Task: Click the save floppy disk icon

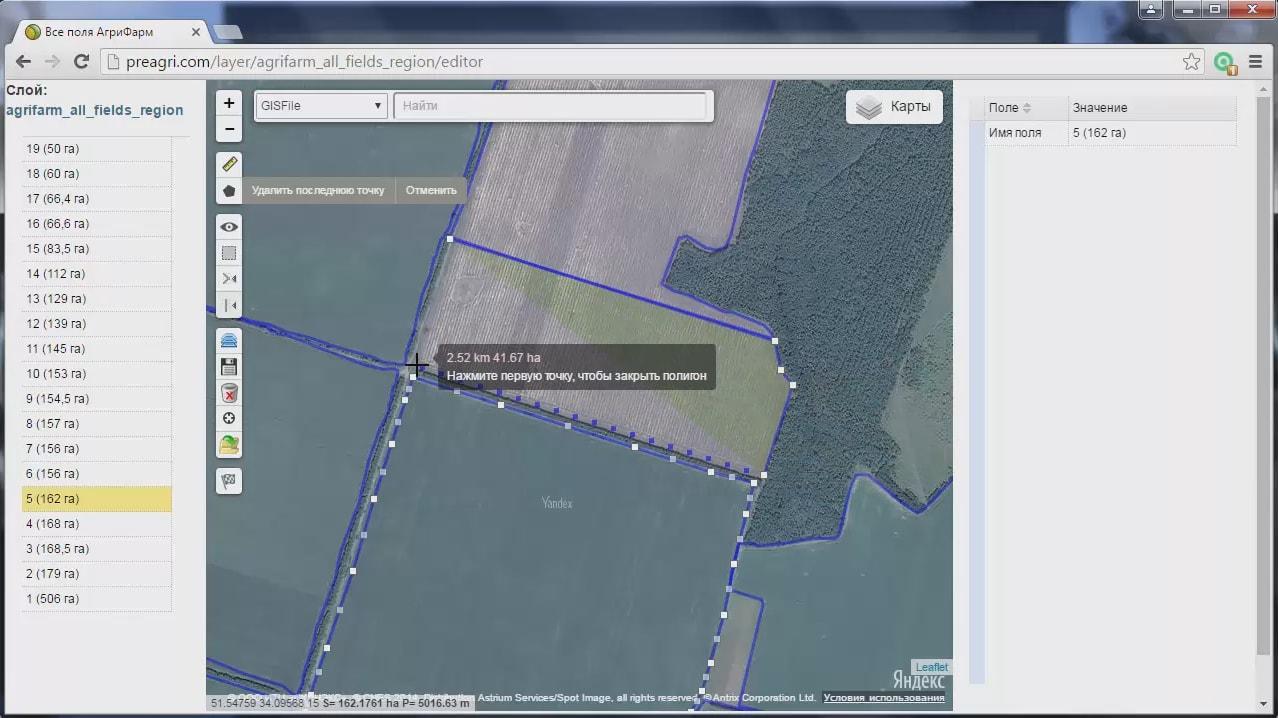Action: coord(229,367)
